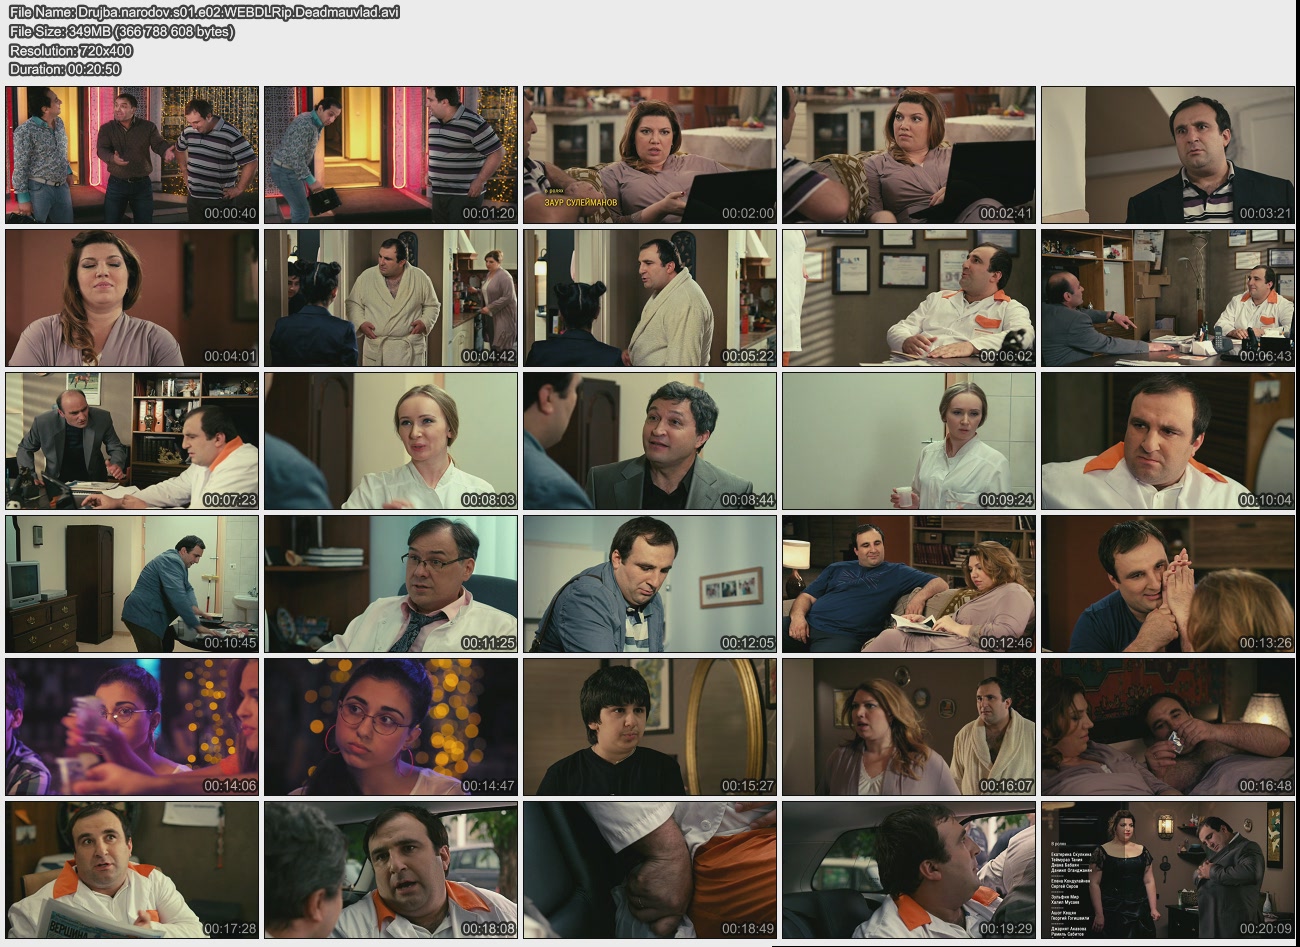
Task: Click the Duration 00:20:50 text
Action: pos(65,69)
